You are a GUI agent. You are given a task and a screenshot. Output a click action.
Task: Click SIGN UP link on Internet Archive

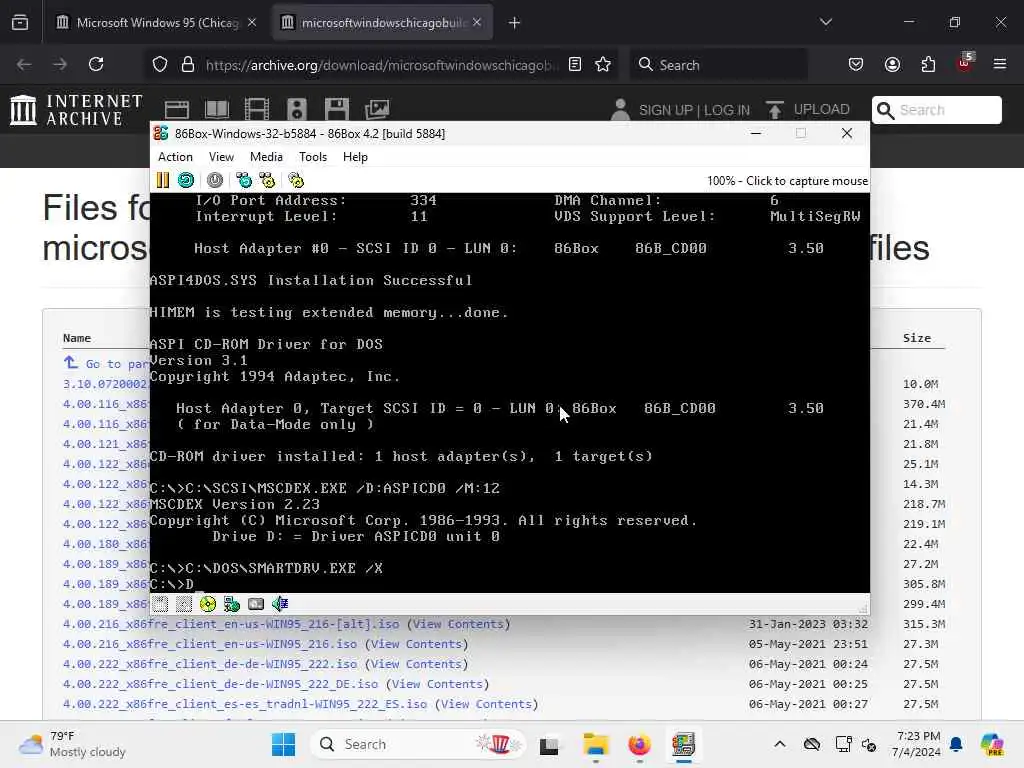tap(665, 110)
